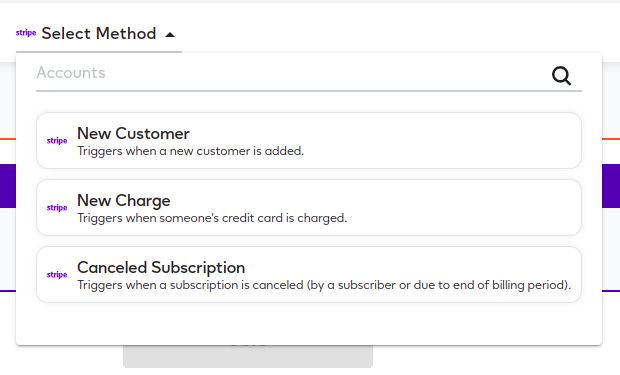Click the New Charge heading text
Viewport: 620px width, 375px height.
(124, 201)
